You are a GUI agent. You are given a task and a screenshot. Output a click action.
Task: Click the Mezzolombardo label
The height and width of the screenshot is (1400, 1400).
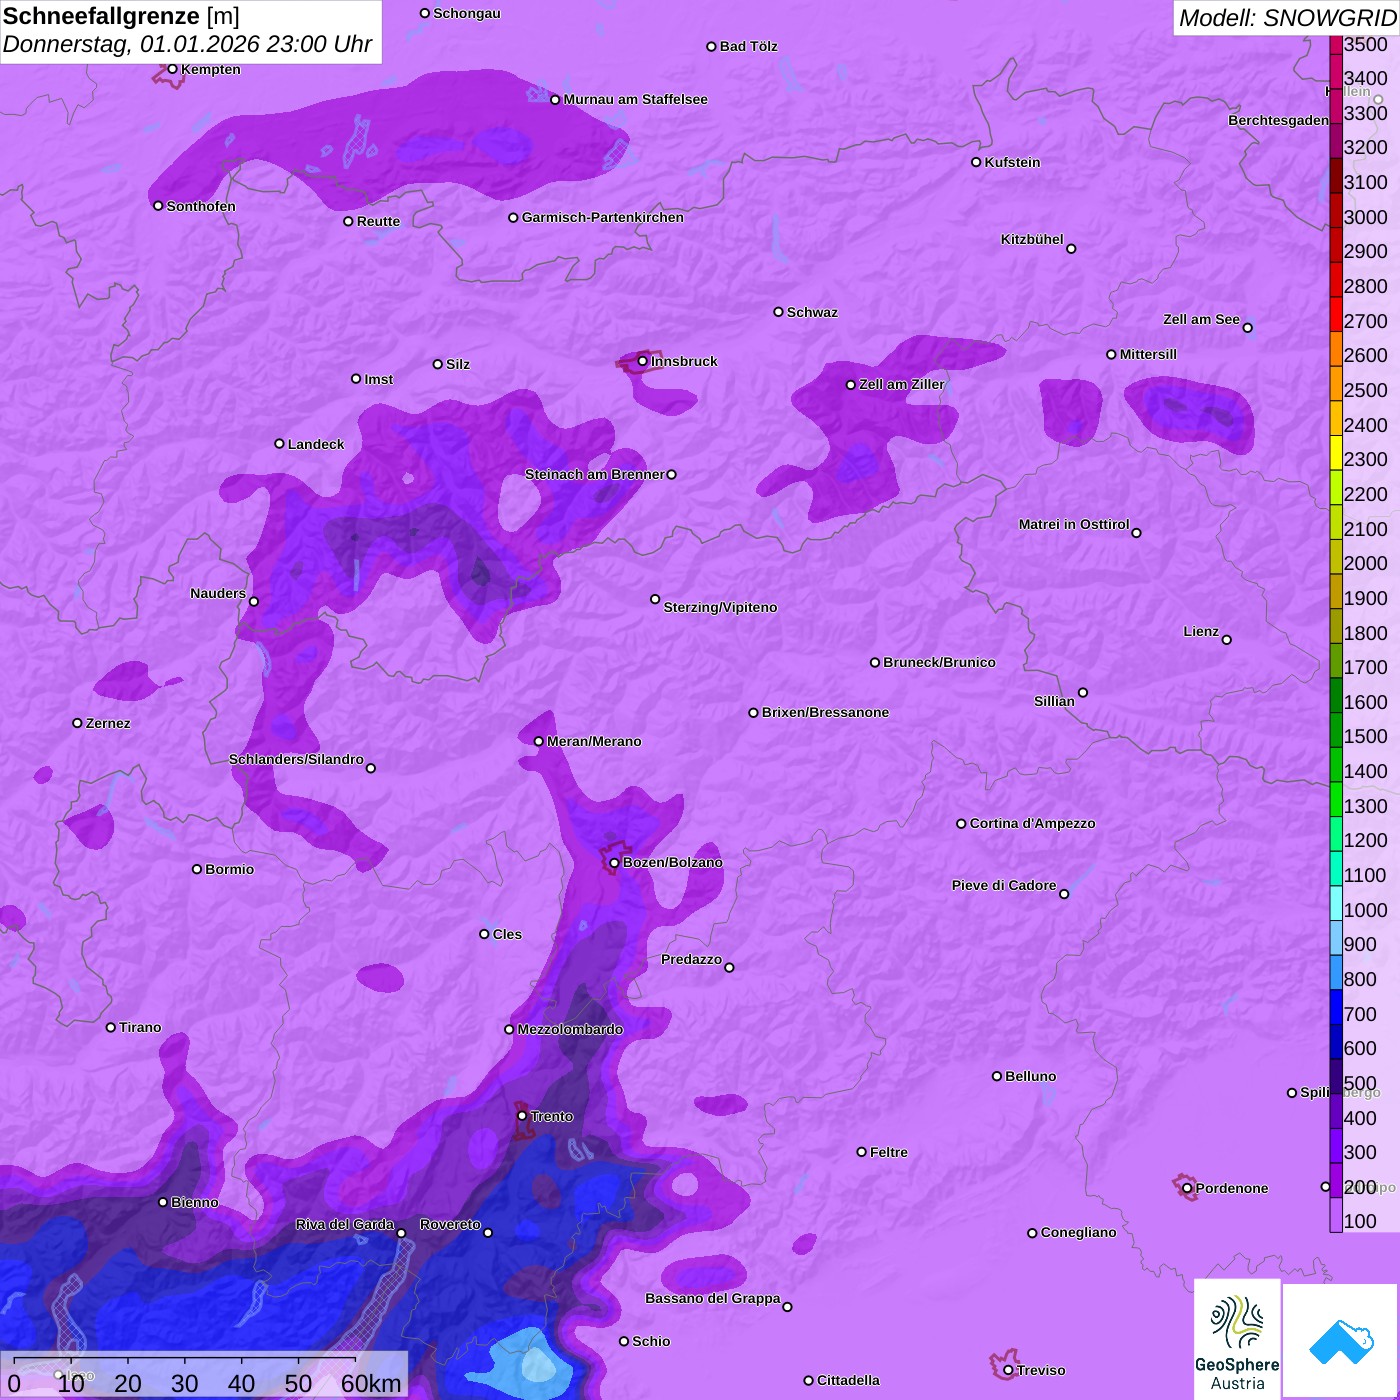pyautogui.click(x=570, y=1029)
